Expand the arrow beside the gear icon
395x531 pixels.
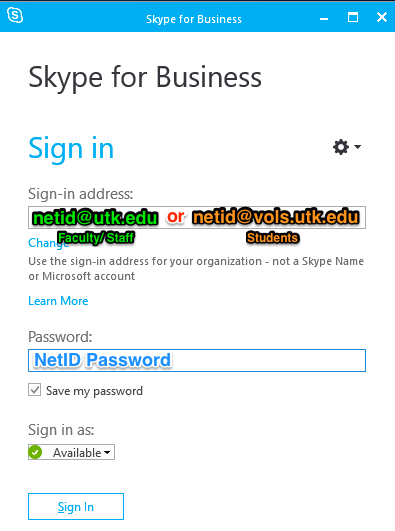357,147
